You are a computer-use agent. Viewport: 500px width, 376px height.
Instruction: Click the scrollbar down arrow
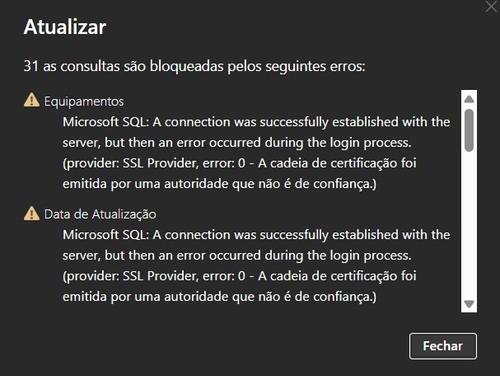point(469,304)
